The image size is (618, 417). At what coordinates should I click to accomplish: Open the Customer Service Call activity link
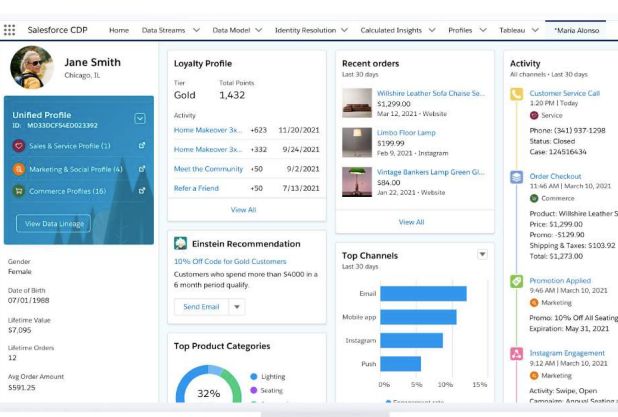tap(565, 93)
